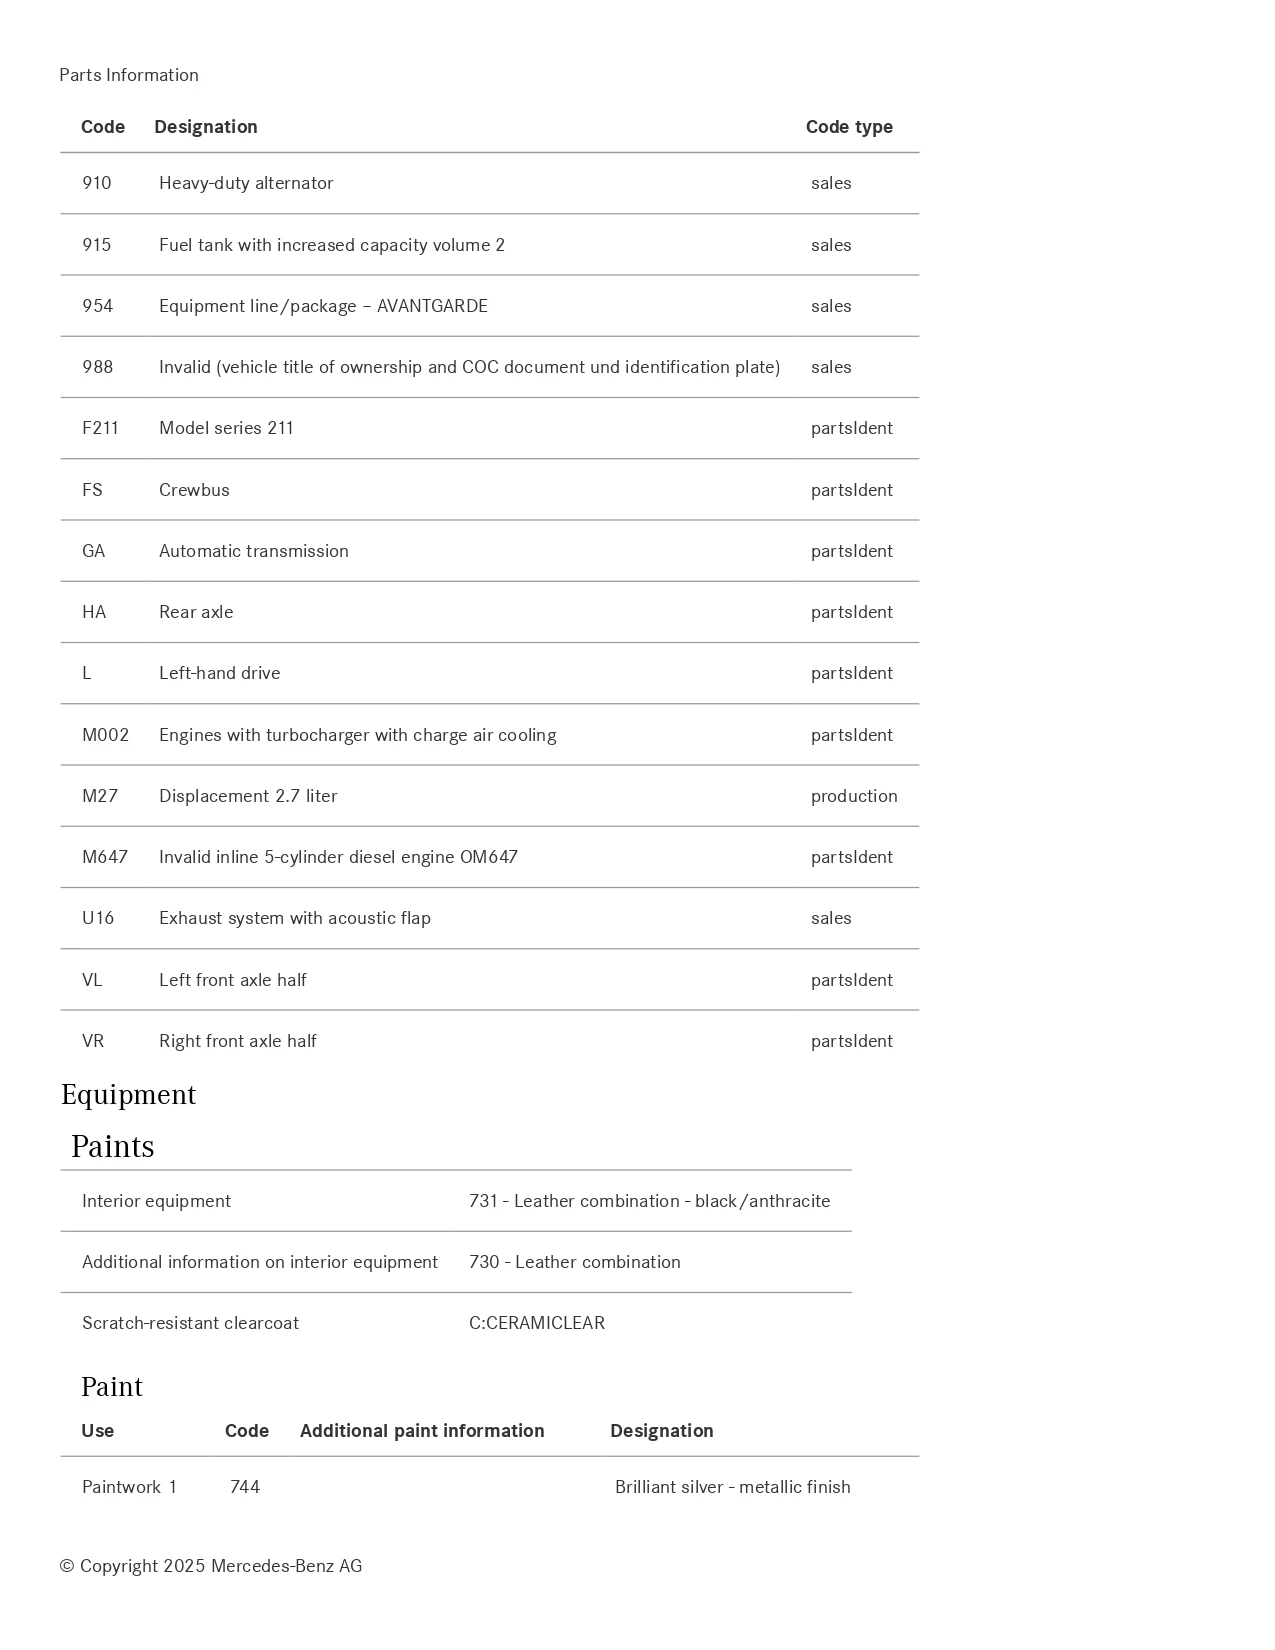Select the C:CERAMICLEAR clearcoat value
The height and width of the screenshot is (1650, 1275).
click(537, 1323)
